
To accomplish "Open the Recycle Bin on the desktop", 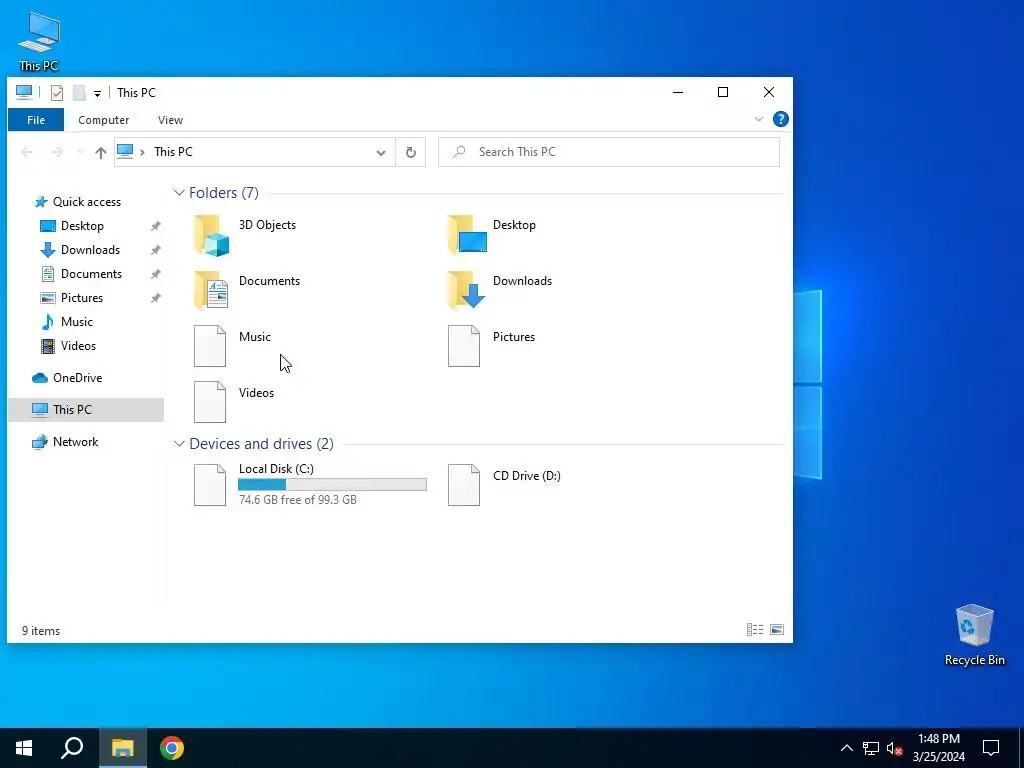I will [974, 635].
